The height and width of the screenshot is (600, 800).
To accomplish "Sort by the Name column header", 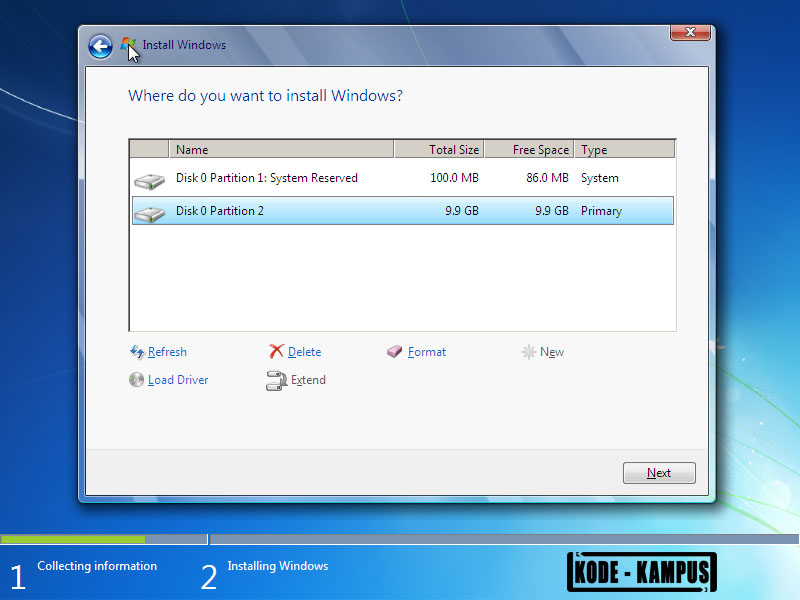I will pyautogui.click(x=281, y=149).
